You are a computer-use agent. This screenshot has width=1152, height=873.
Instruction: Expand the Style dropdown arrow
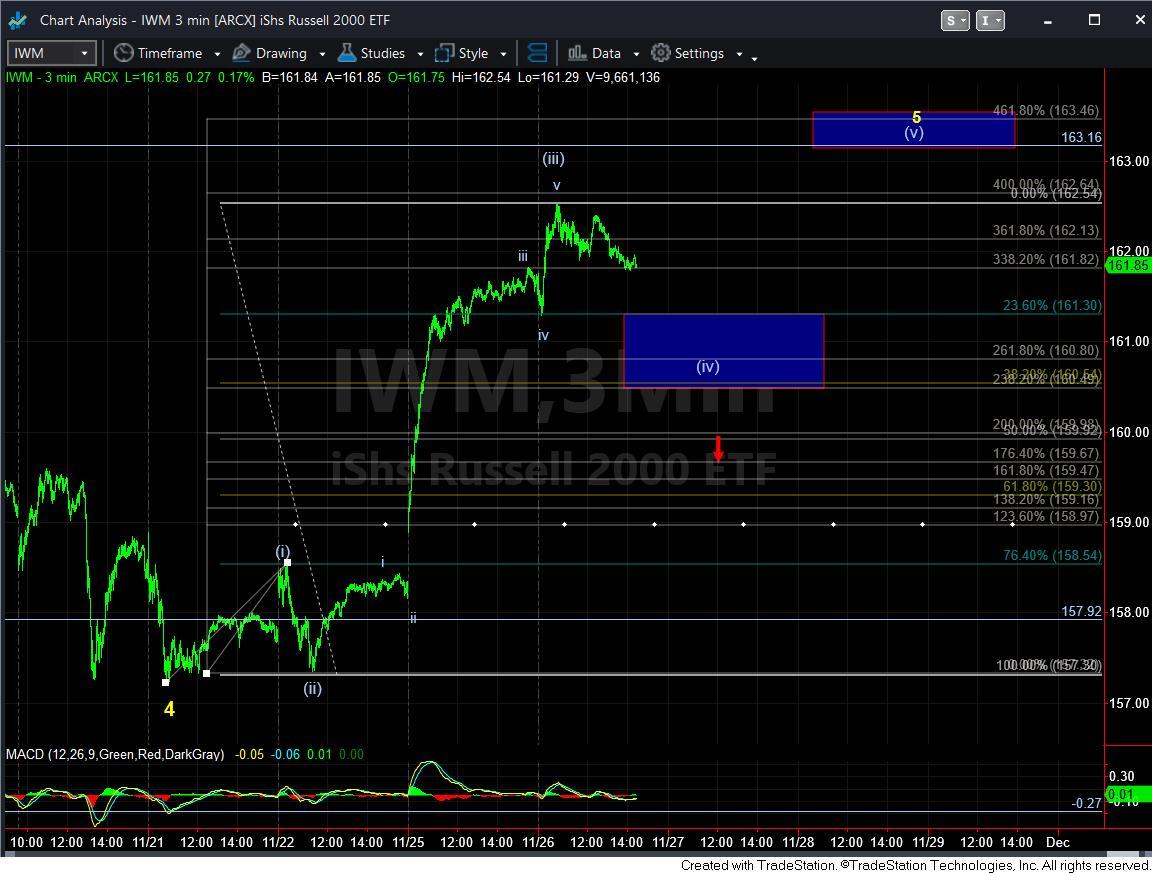click(x=503, y=54)
